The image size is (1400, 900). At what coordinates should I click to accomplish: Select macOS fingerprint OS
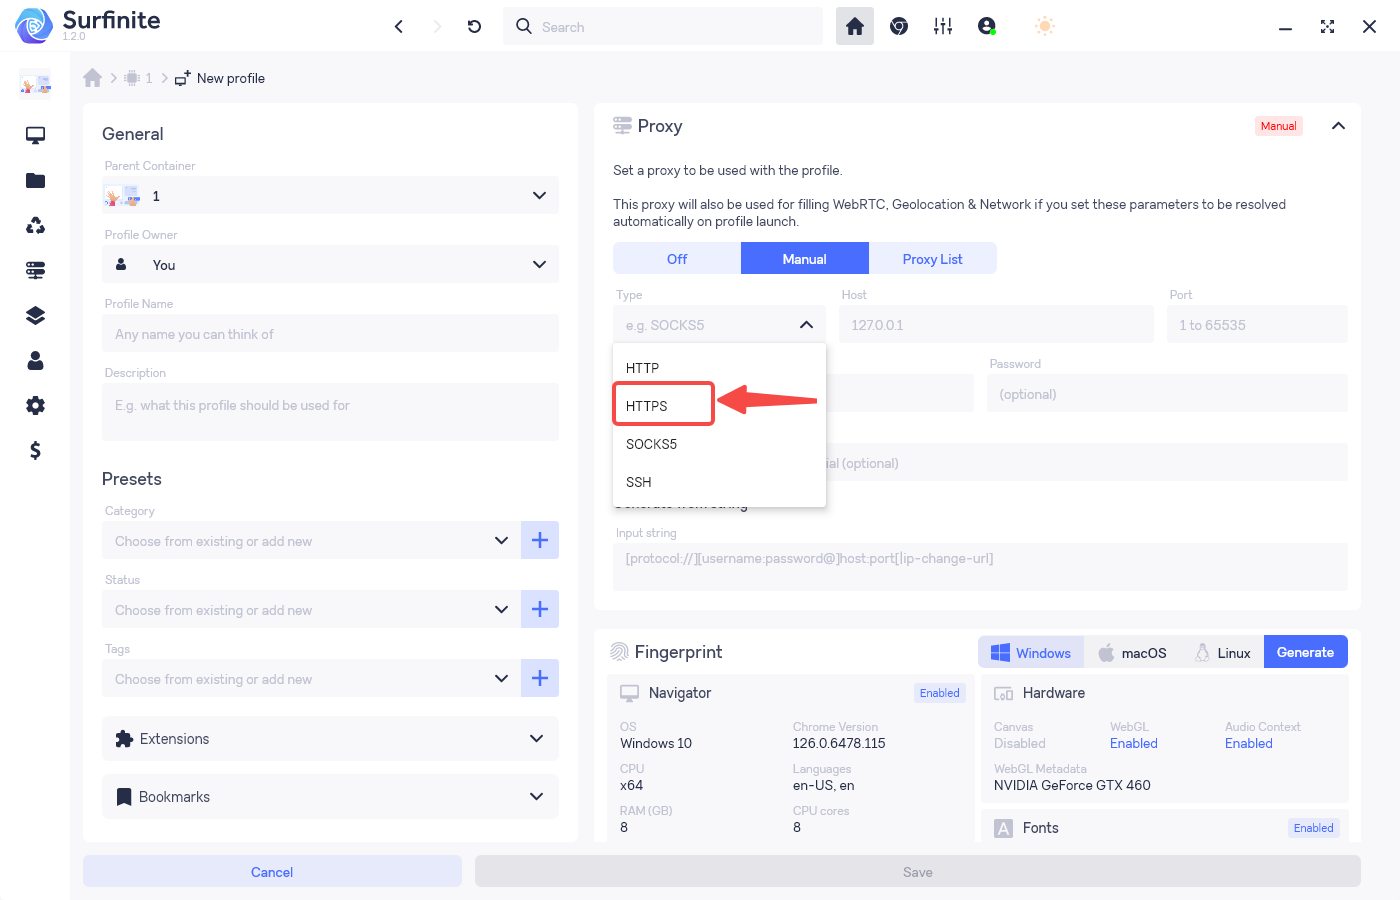tap(1133, 652)
